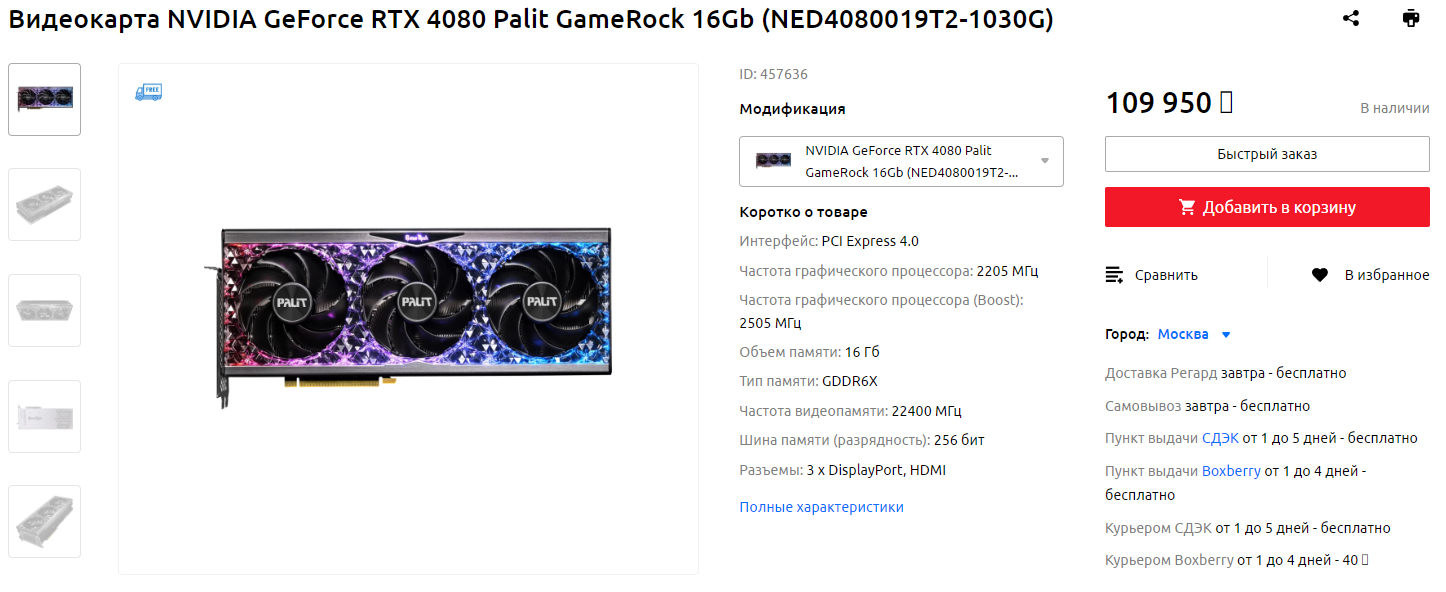Click the compare list icon

1114,275
